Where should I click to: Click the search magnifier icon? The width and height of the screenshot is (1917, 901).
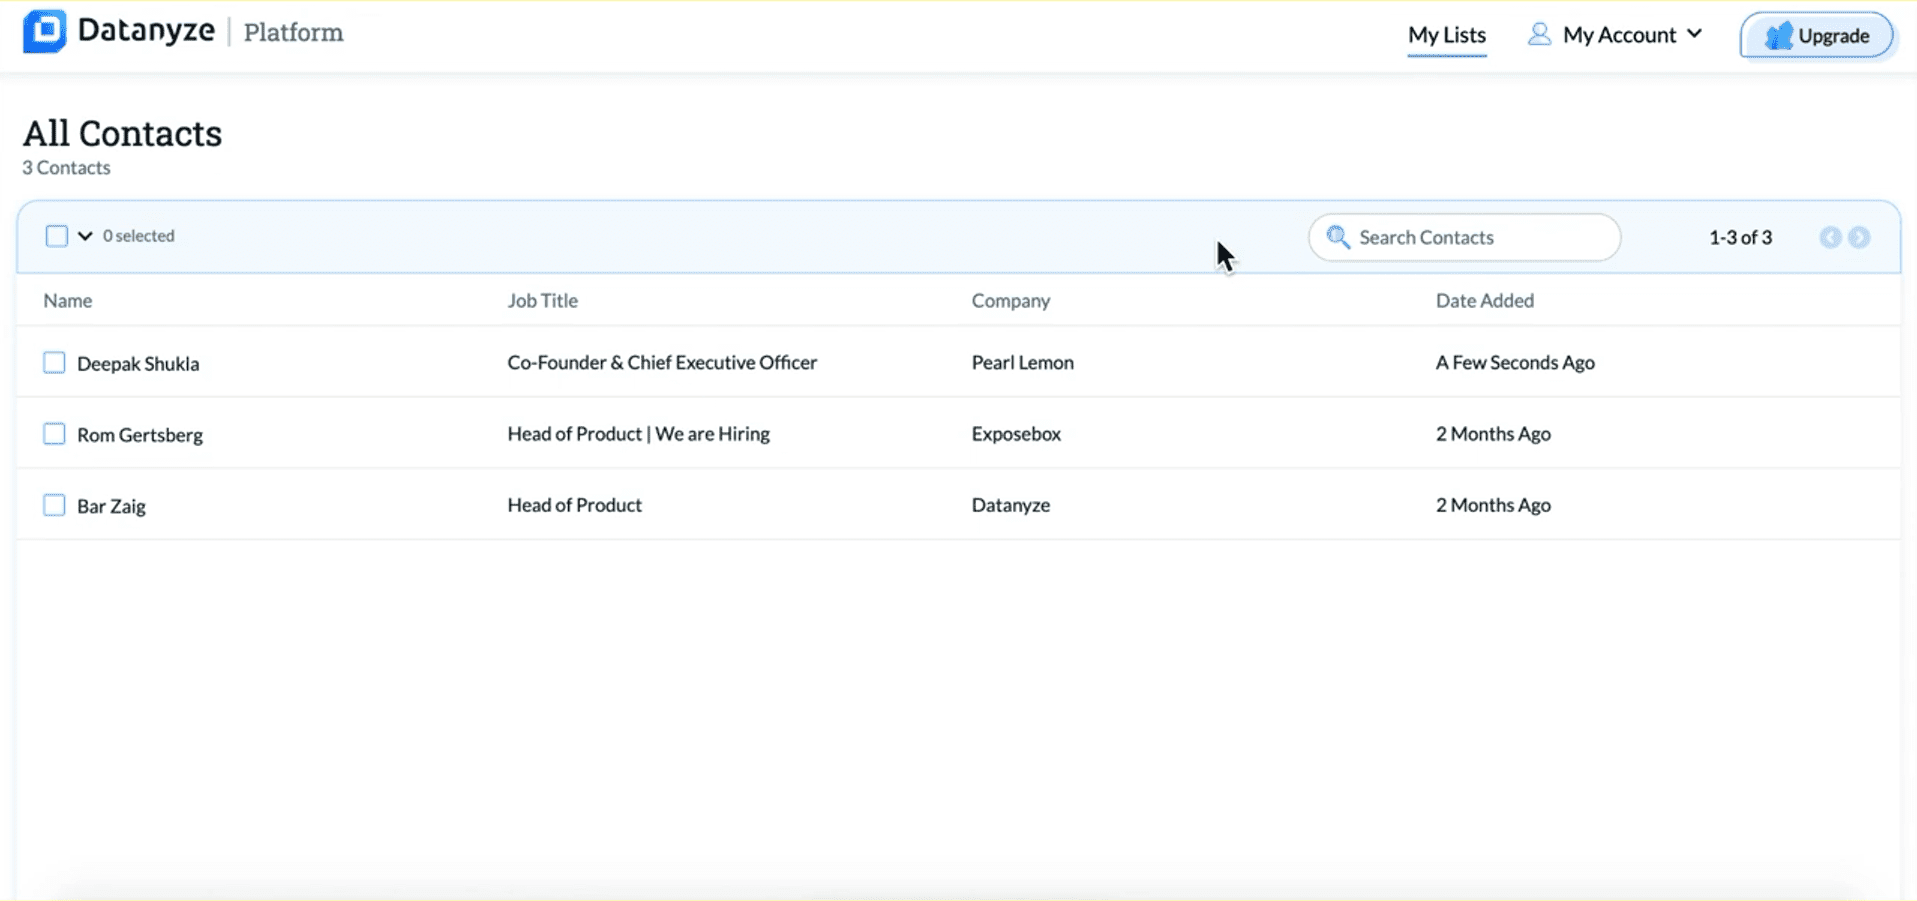click(x=1338, y=237)
